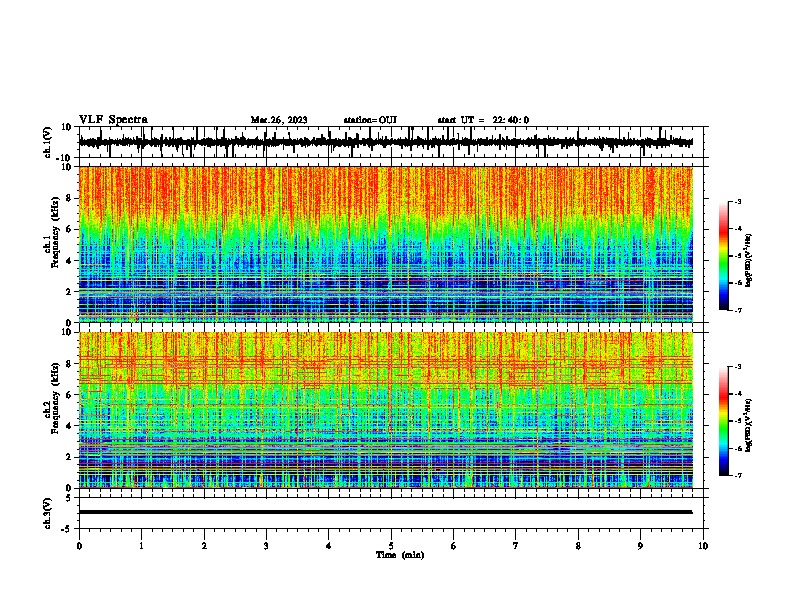Click the "Time (min)" x-axis label
This screenshot has height=612, width=792.
[400, 555]
